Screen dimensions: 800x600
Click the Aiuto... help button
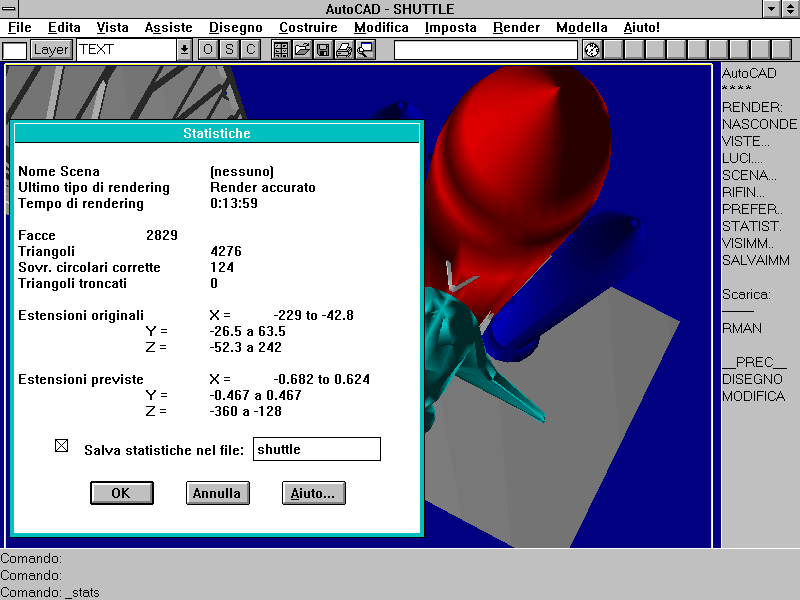click(313, 493)
